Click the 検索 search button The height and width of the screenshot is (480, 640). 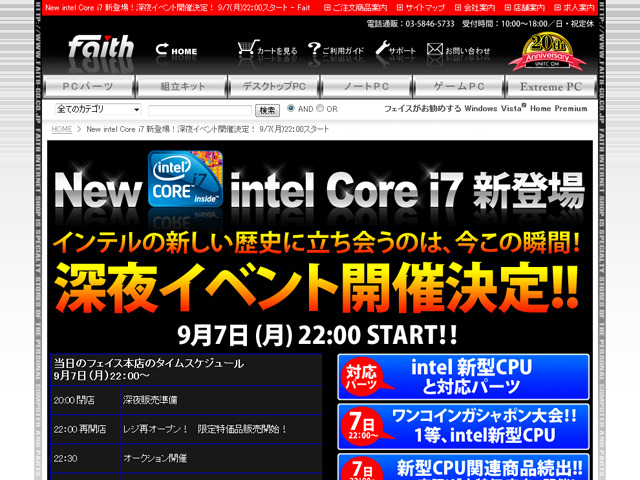click(267, 110)
